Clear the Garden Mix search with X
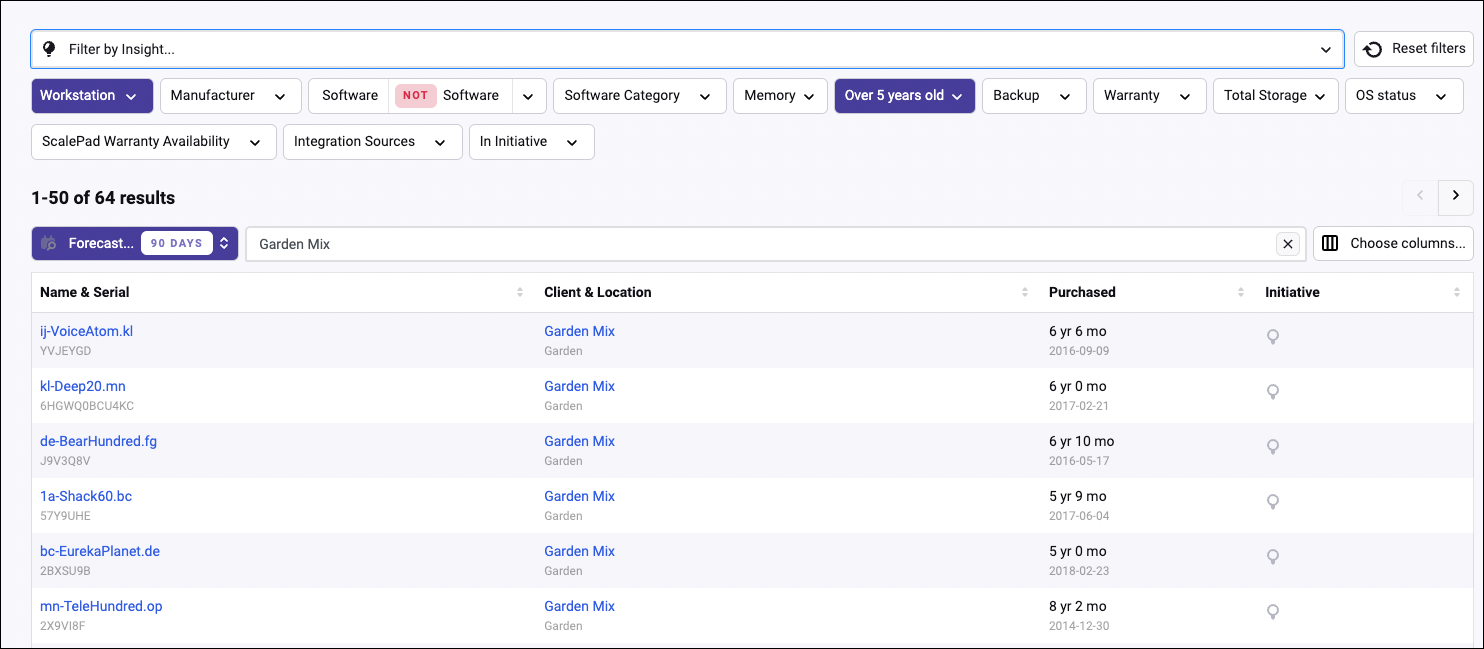This screenshot has height=649, width=1484. click(1288, 243)
